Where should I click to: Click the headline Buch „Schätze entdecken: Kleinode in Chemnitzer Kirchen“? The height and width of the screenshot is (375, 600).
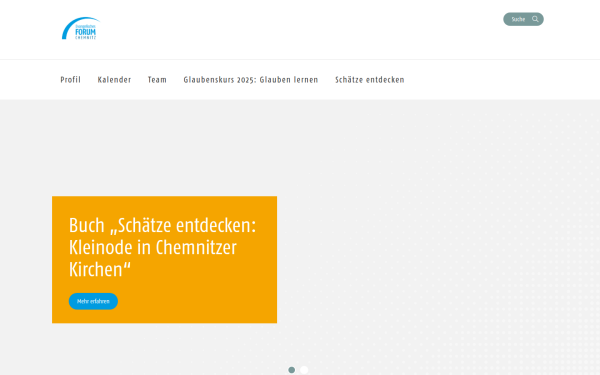pyautogui.click(x=162, y=247)
